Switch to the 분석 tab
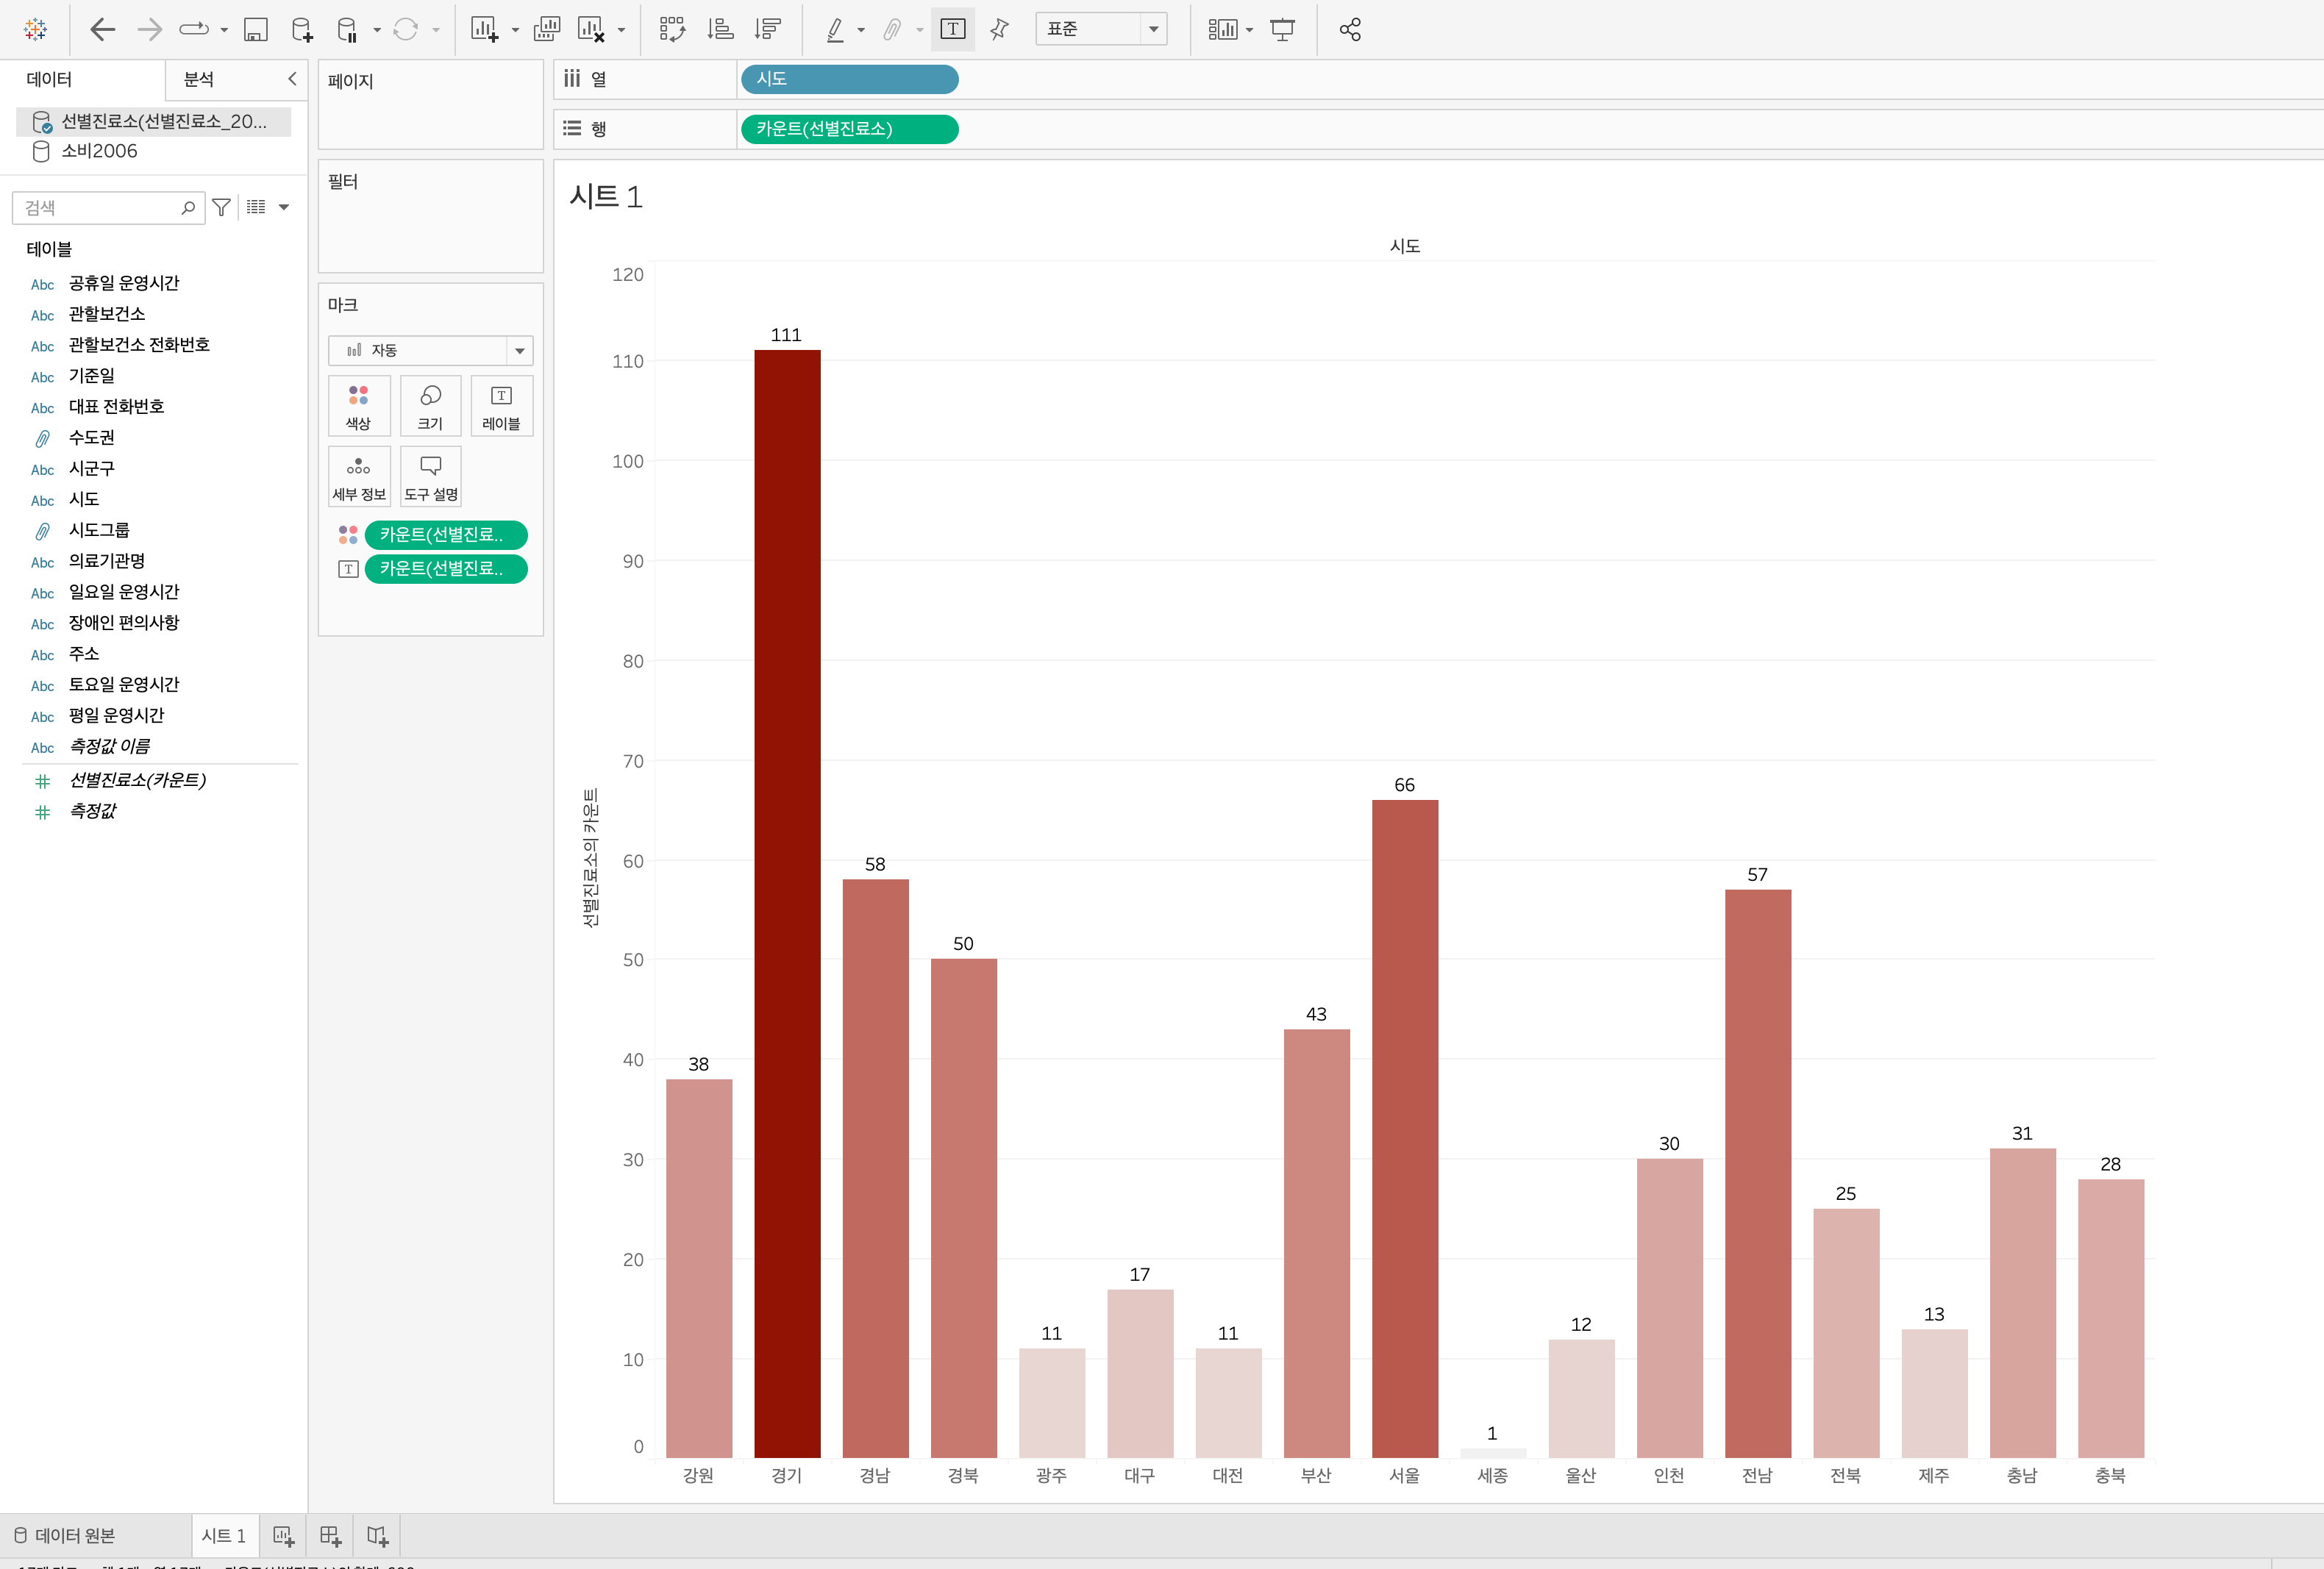 199,79
